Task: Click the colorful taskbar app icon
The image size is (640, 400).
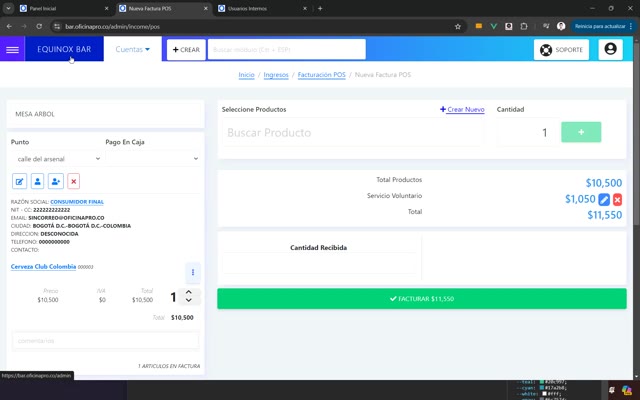Action: point(627,390)
